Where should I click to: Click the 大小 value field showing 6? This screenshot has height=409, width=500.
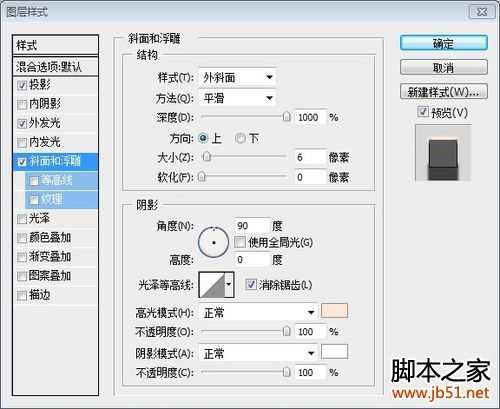click(x=310, y=157)
